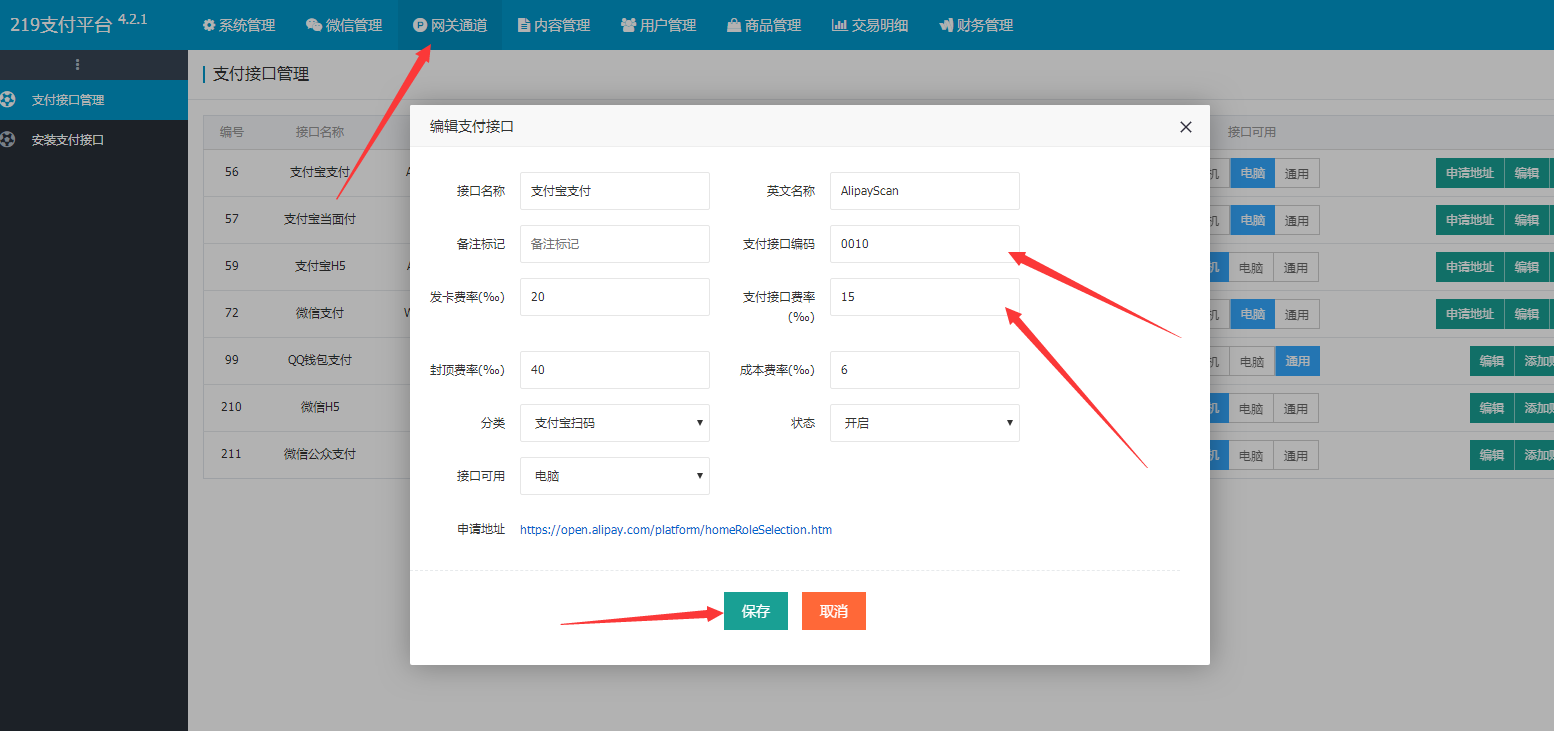The height and width of the screenshot is (731, 1554).
Task: Click the 微信支付 cell in row 72
Action: coord(320,313)
